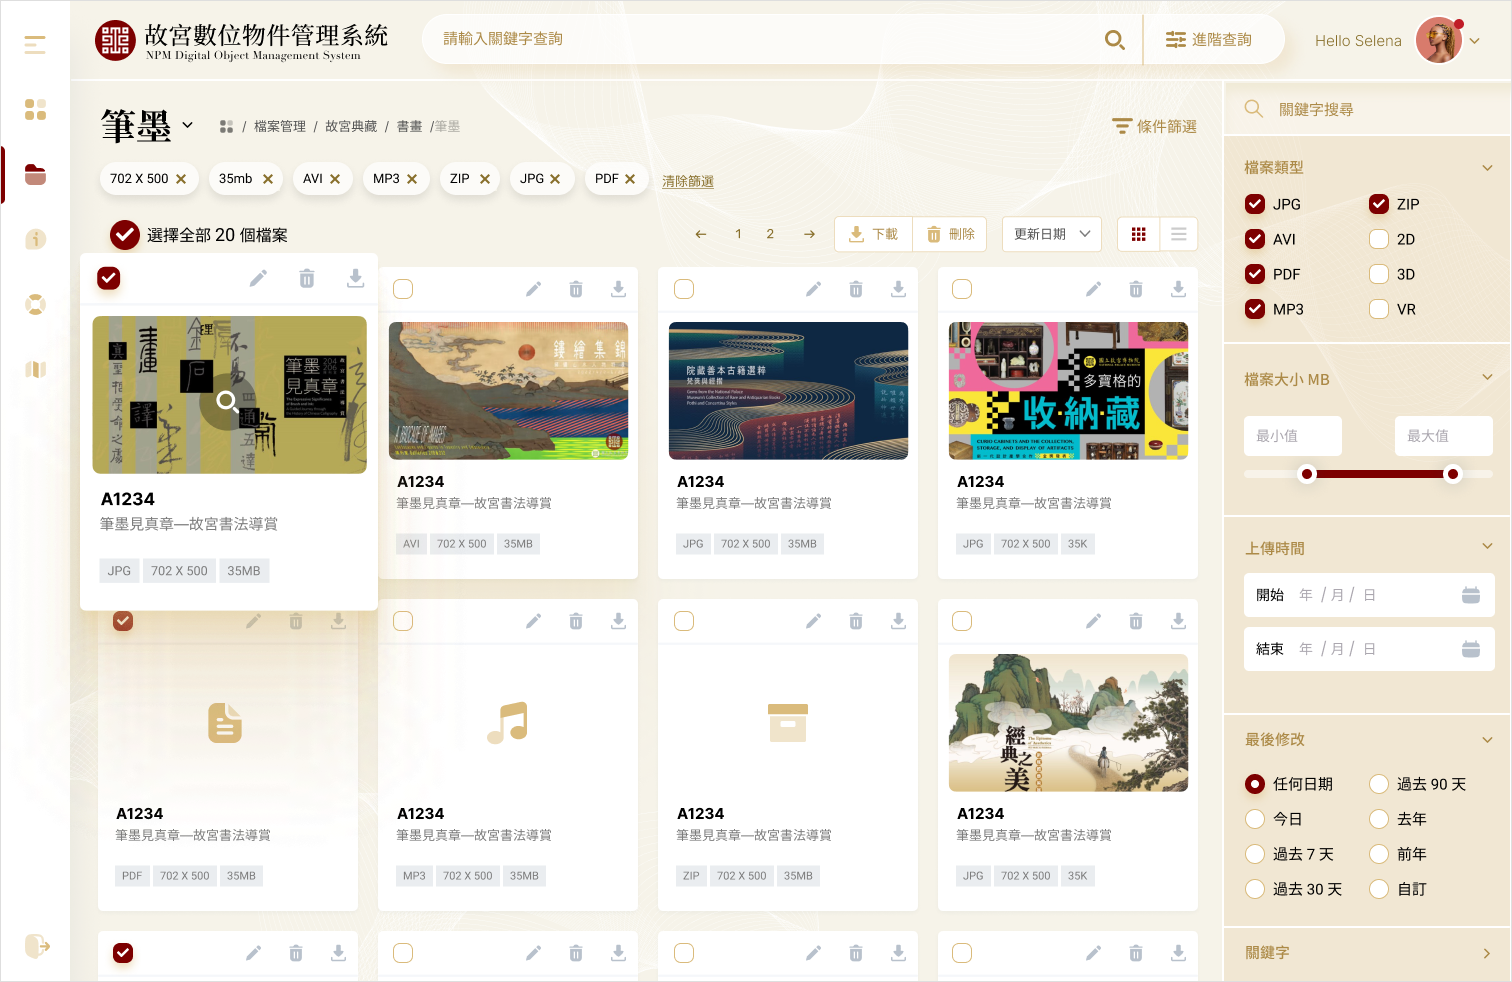
Task: Open 進階查詢 advanced search
Action: tap(1209, 40)
